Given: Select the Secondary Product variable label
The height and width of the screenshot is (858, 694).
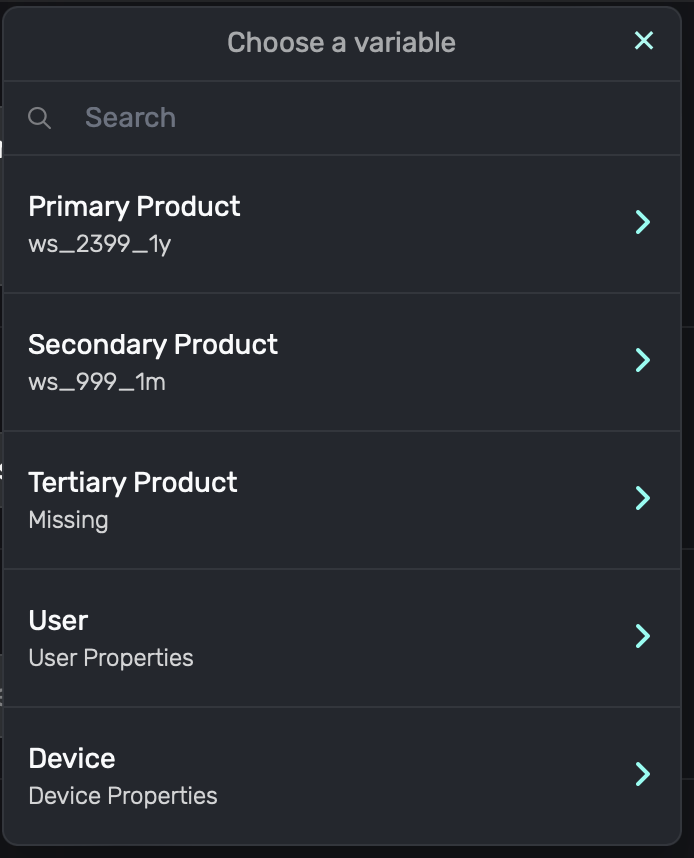Looking at the screenshot, I should [x=153, y=345].
